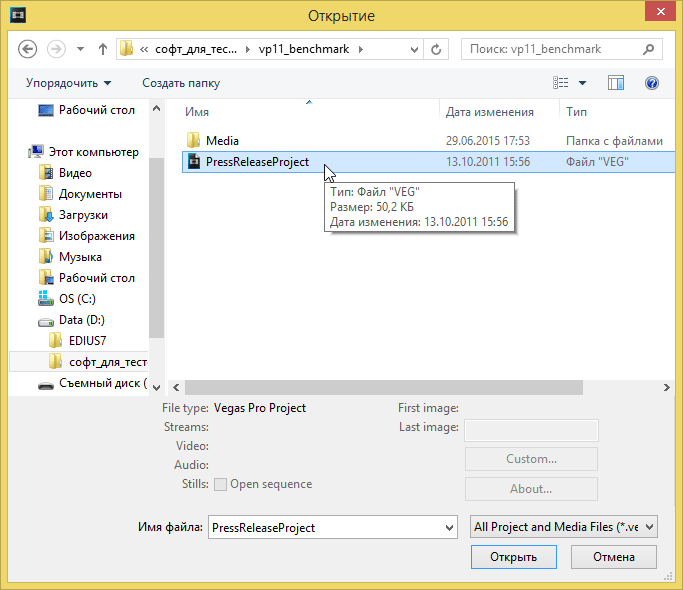Image resolution: width=683 pixels, height=590 pixels.
Task: Click the Up one level arrow
Action: pos(103,48)
